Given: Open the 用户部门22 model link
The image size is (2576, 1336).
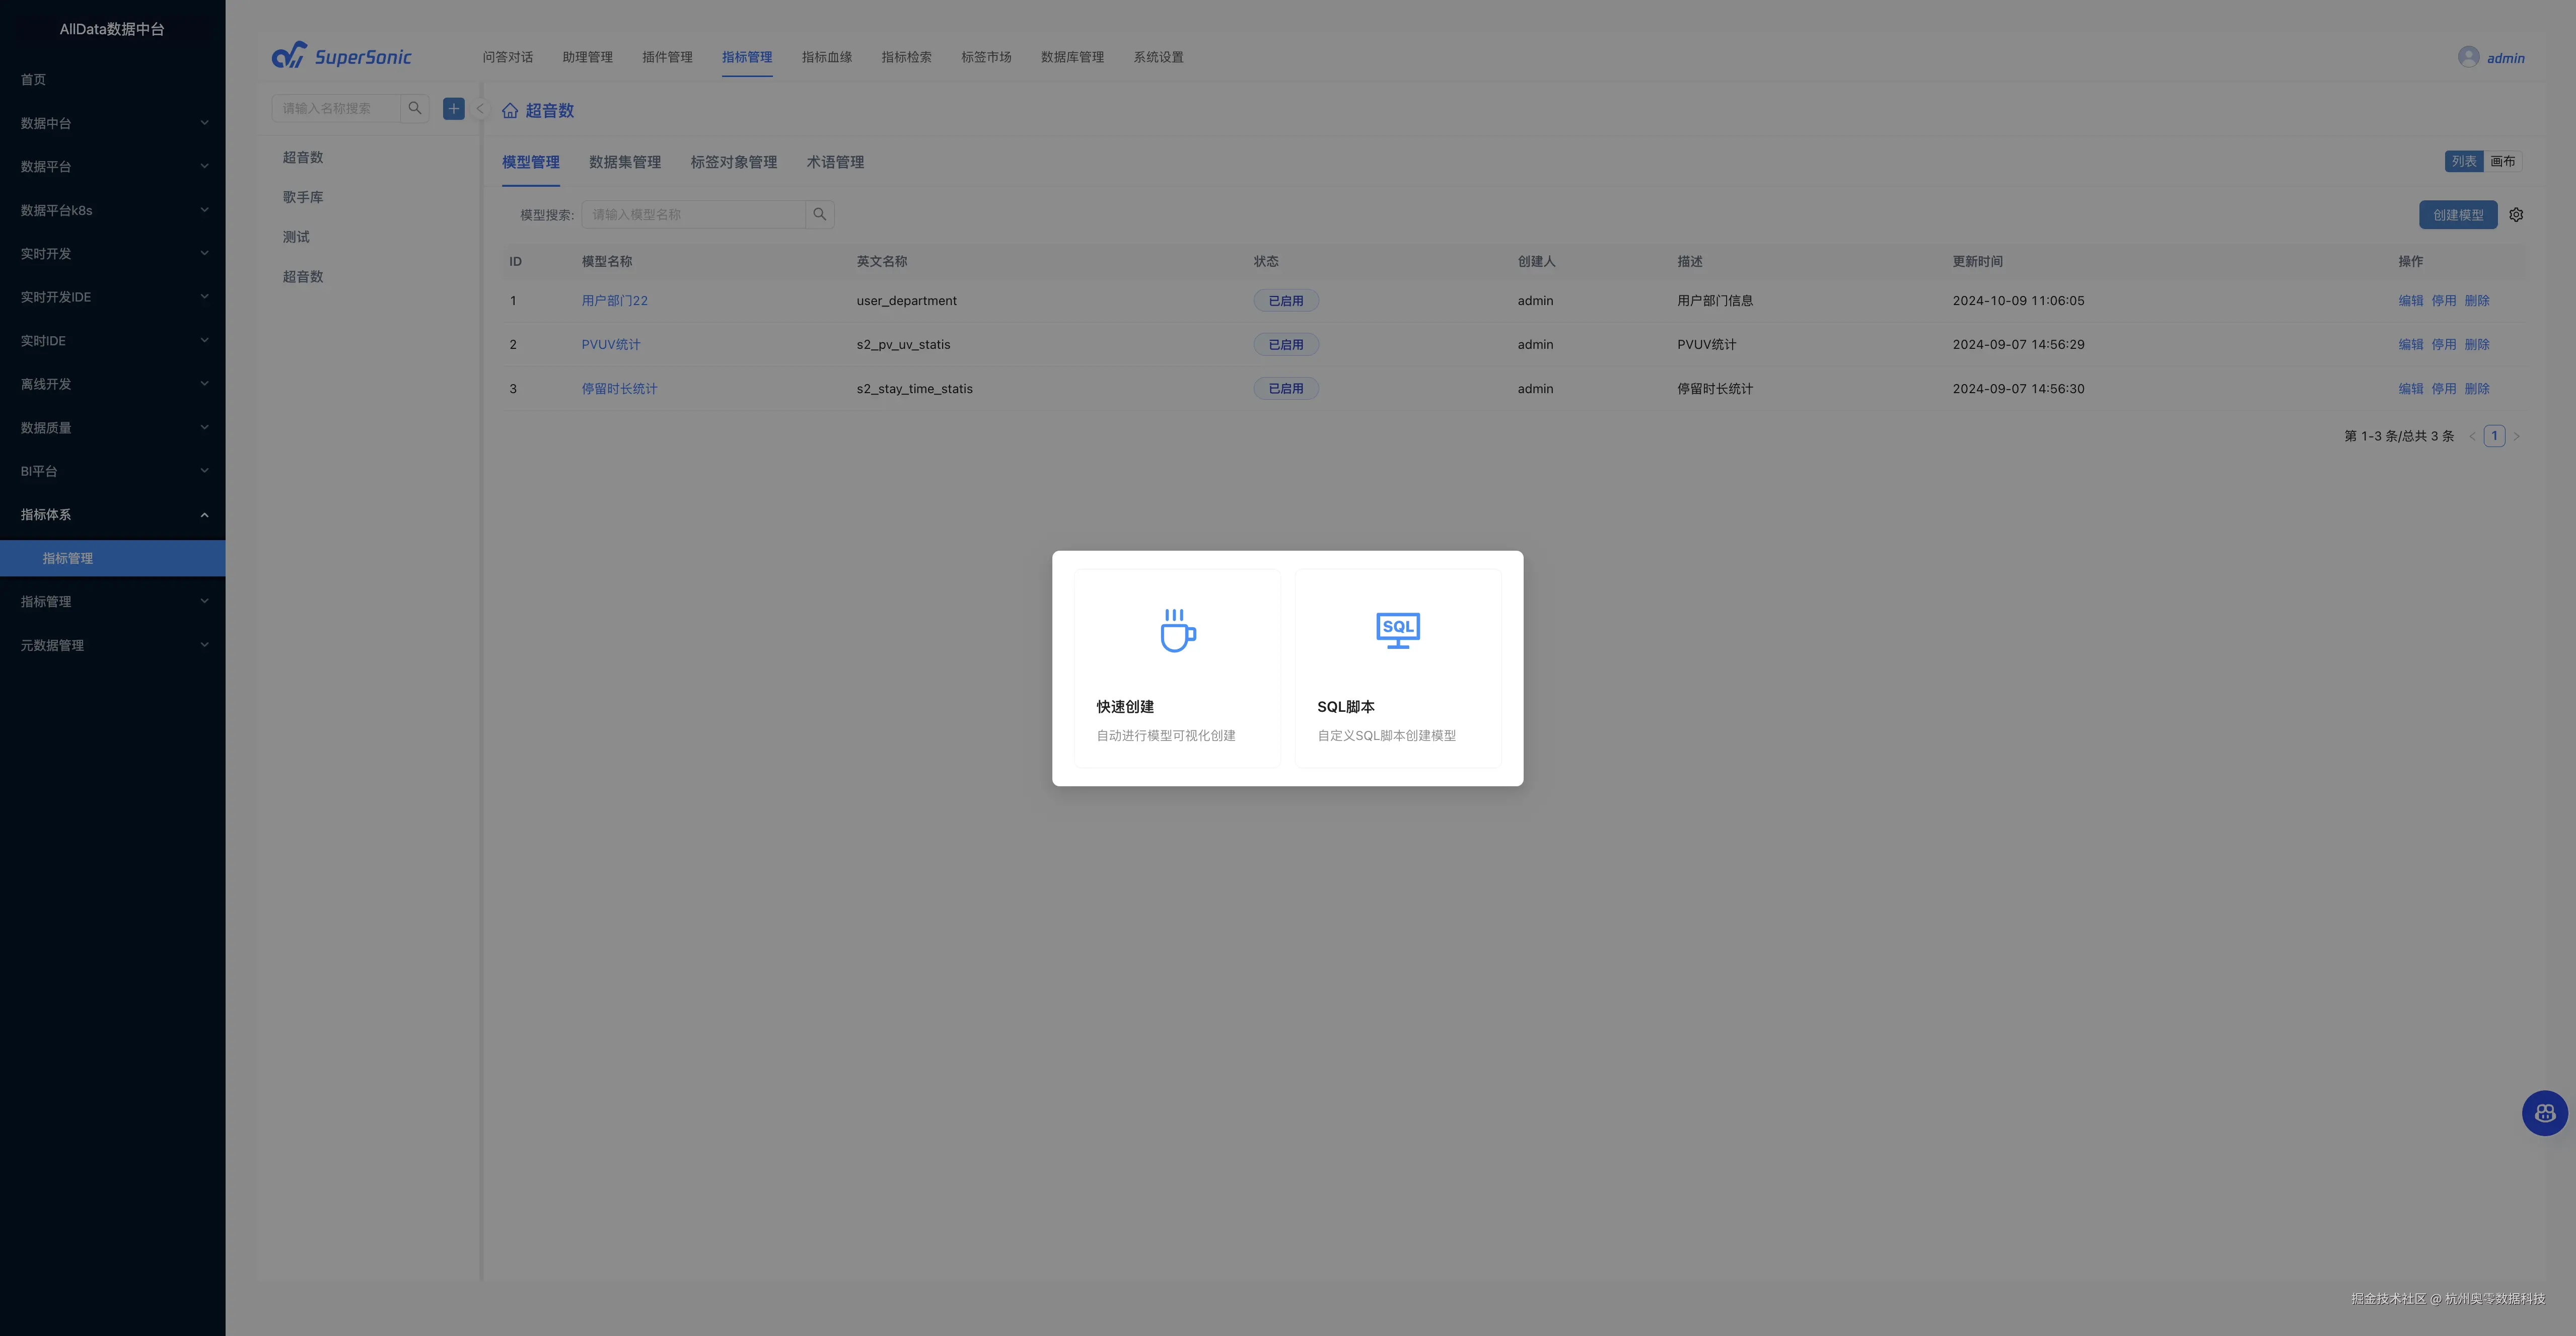Looking at the screenshot, I should tap(614, 300).
